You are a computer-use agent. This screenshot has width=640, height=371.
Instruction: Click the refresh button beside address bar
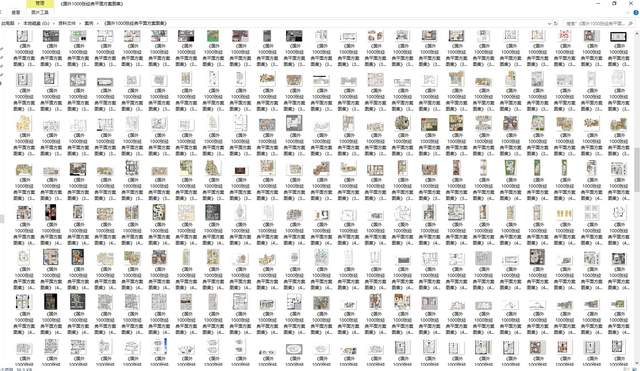(556, 24)
